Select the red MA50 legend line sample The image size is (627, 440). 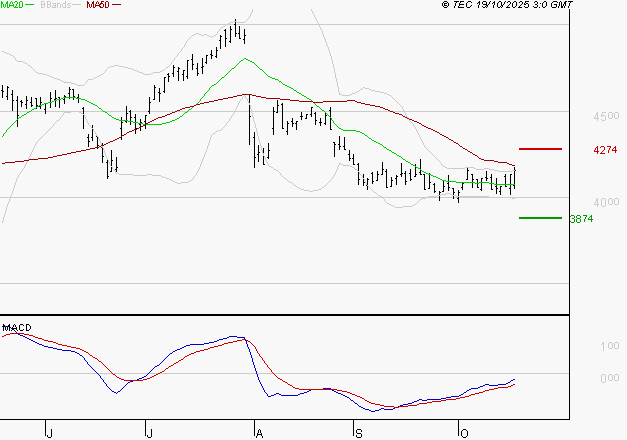pyautogui.click(x=117, y=5)
